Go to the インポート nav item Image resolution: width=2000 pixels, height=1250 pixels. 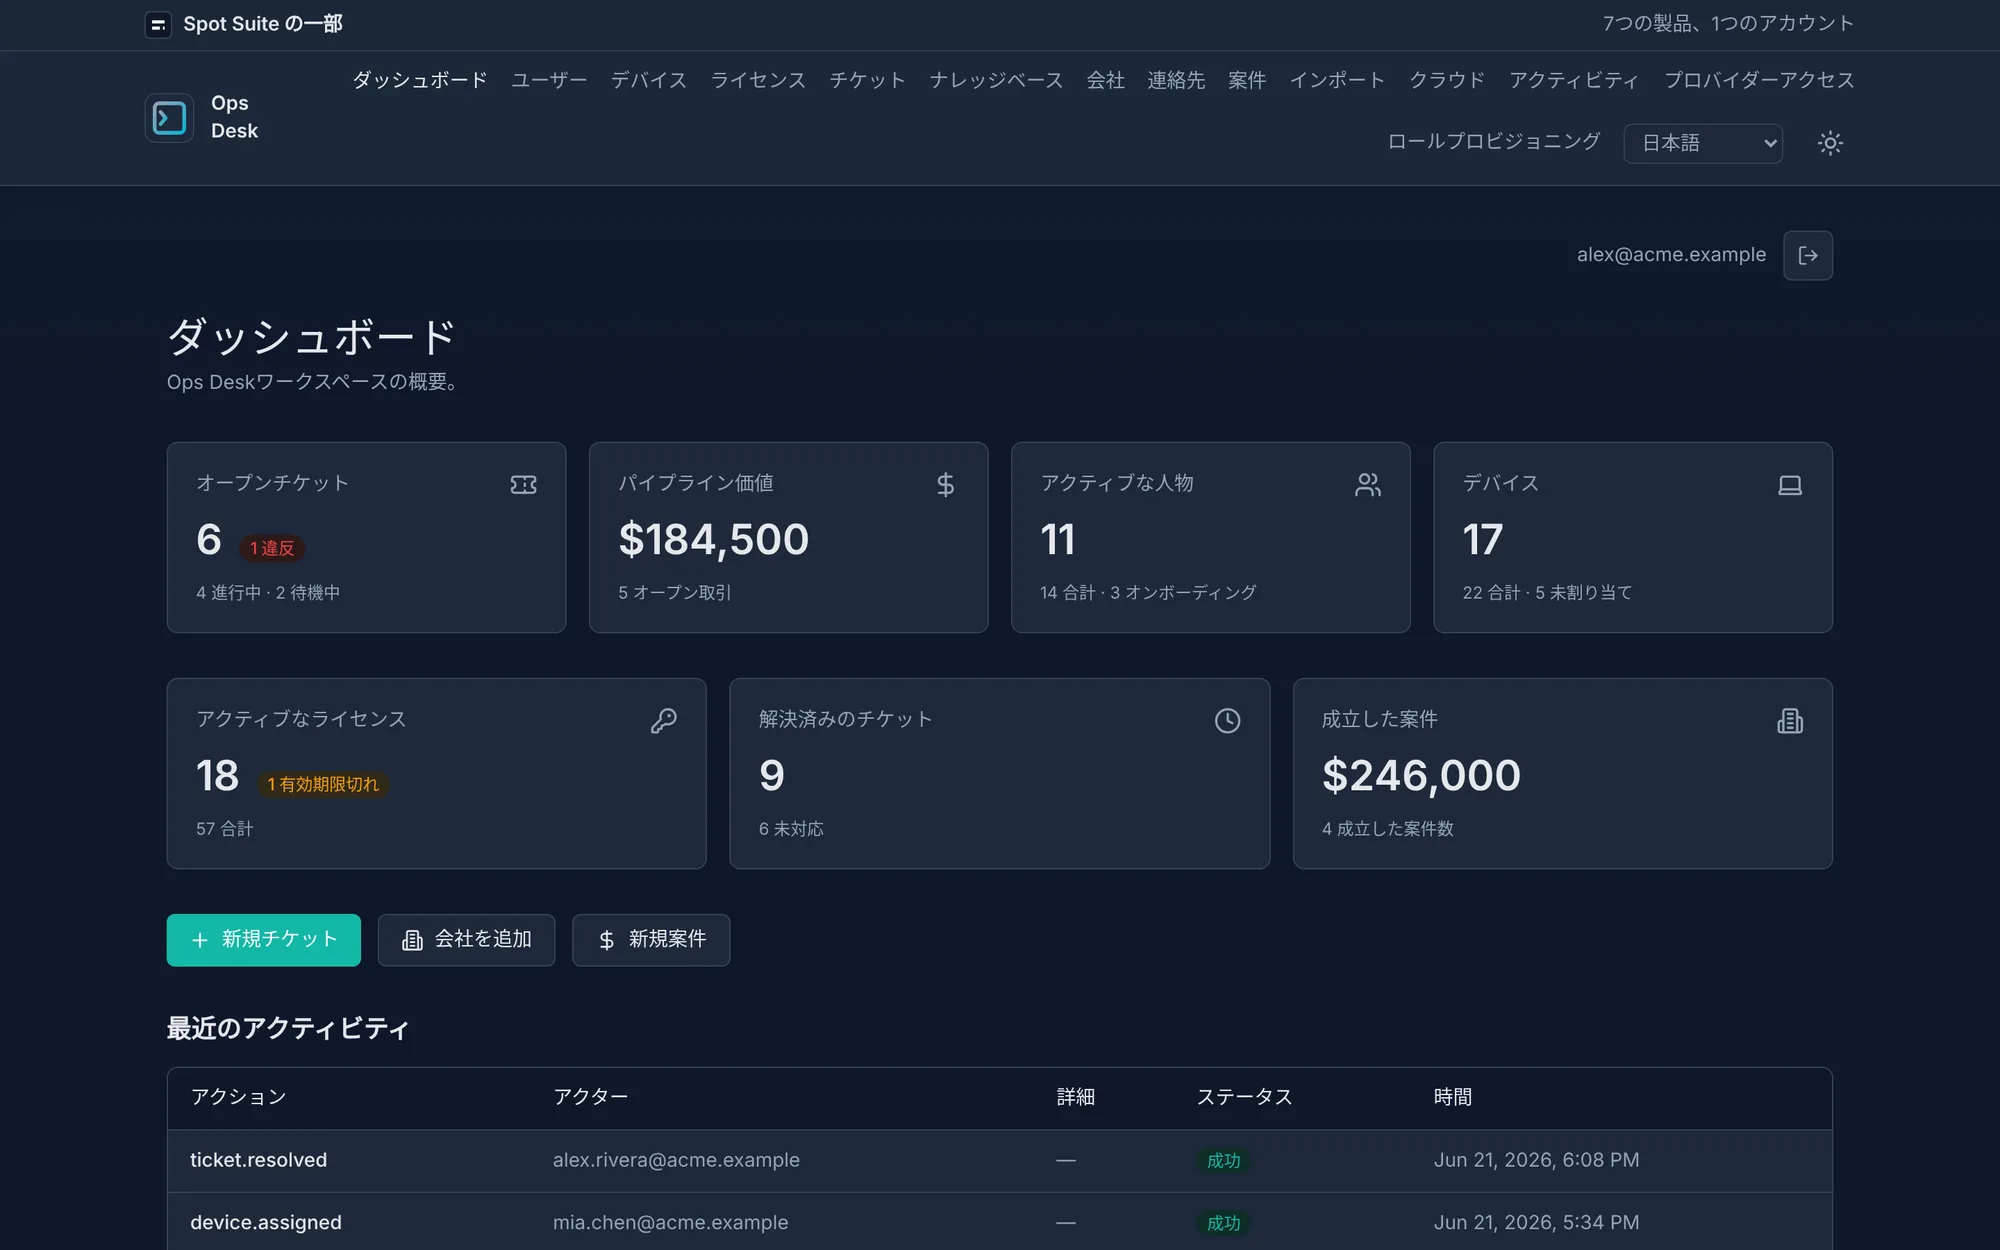click(1337, 80)
